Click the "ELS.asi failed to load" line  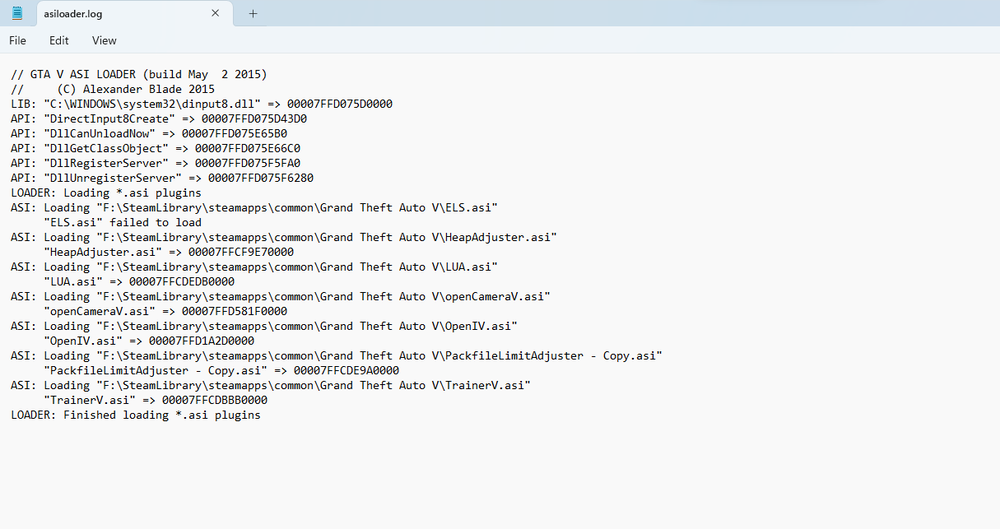pos(123,223)
